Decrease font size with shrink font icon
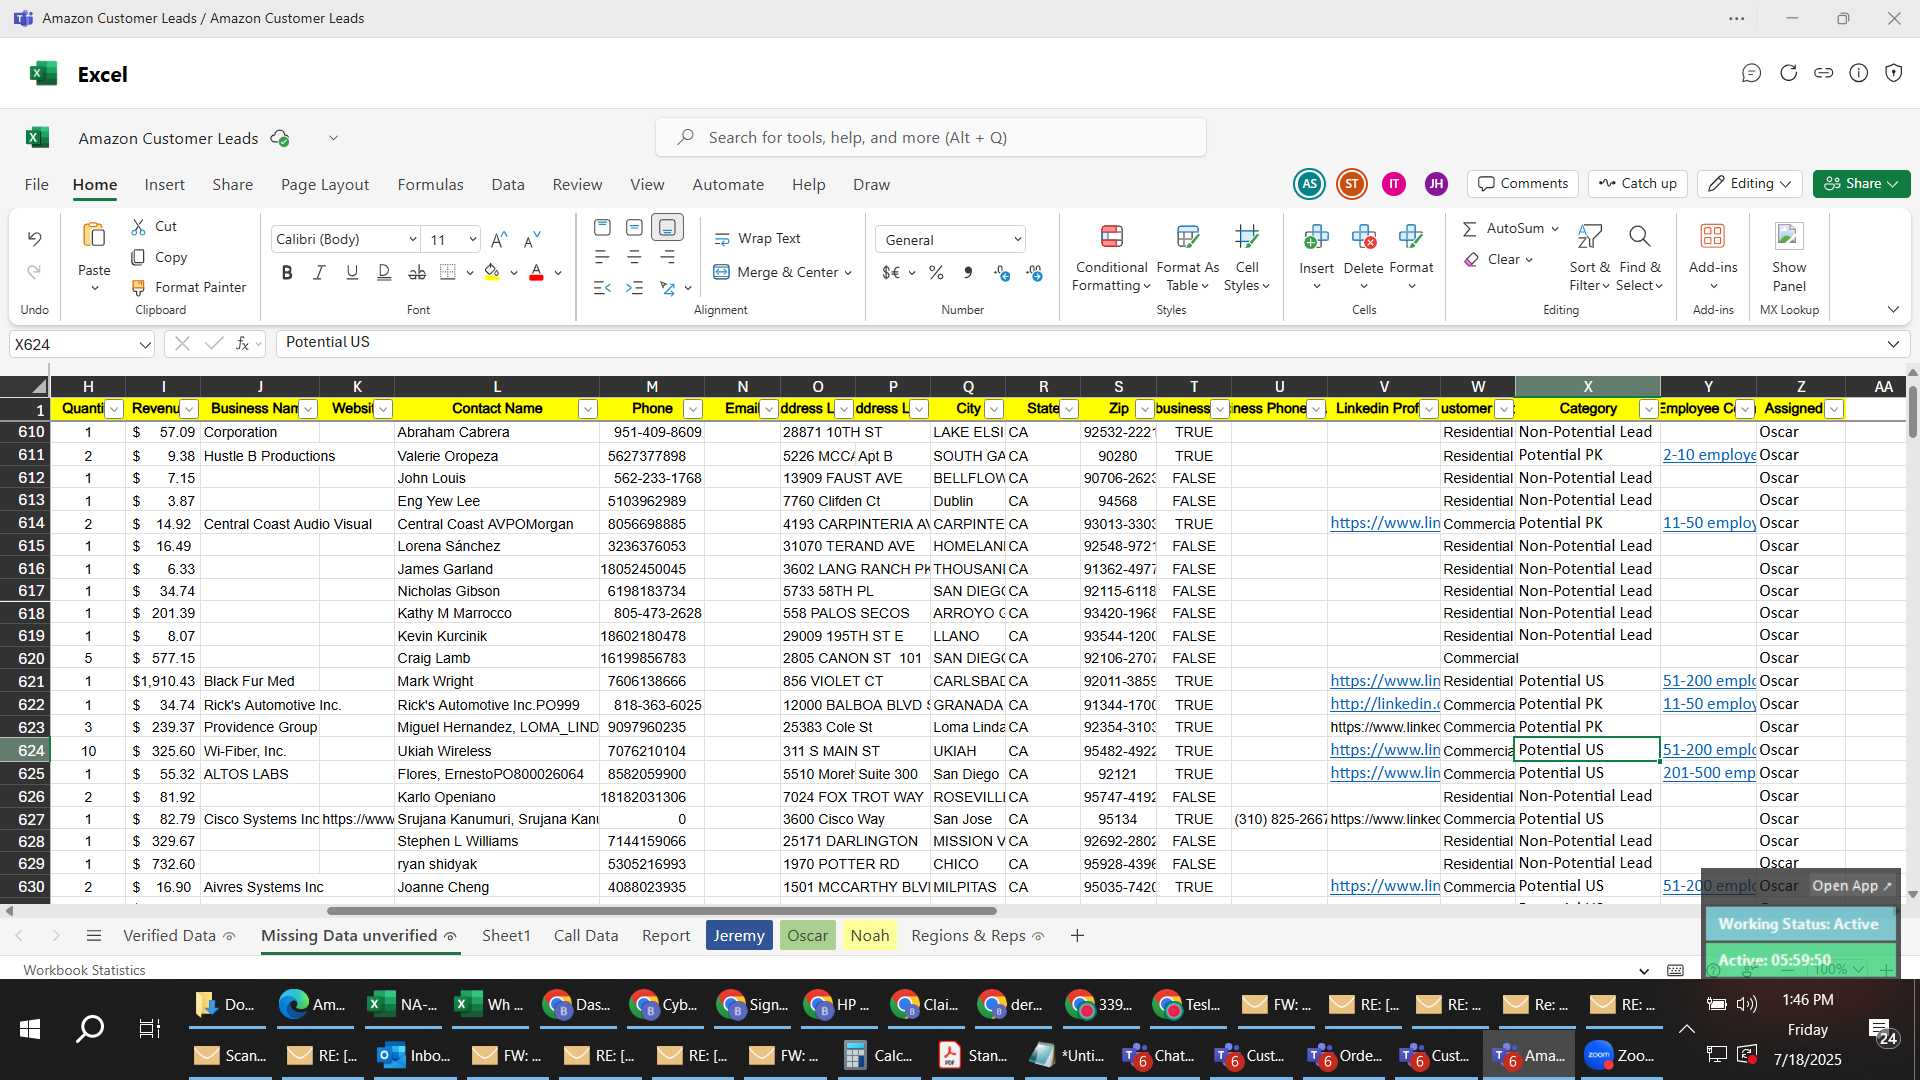The image size is (1920, 1080). pos(532,239)
